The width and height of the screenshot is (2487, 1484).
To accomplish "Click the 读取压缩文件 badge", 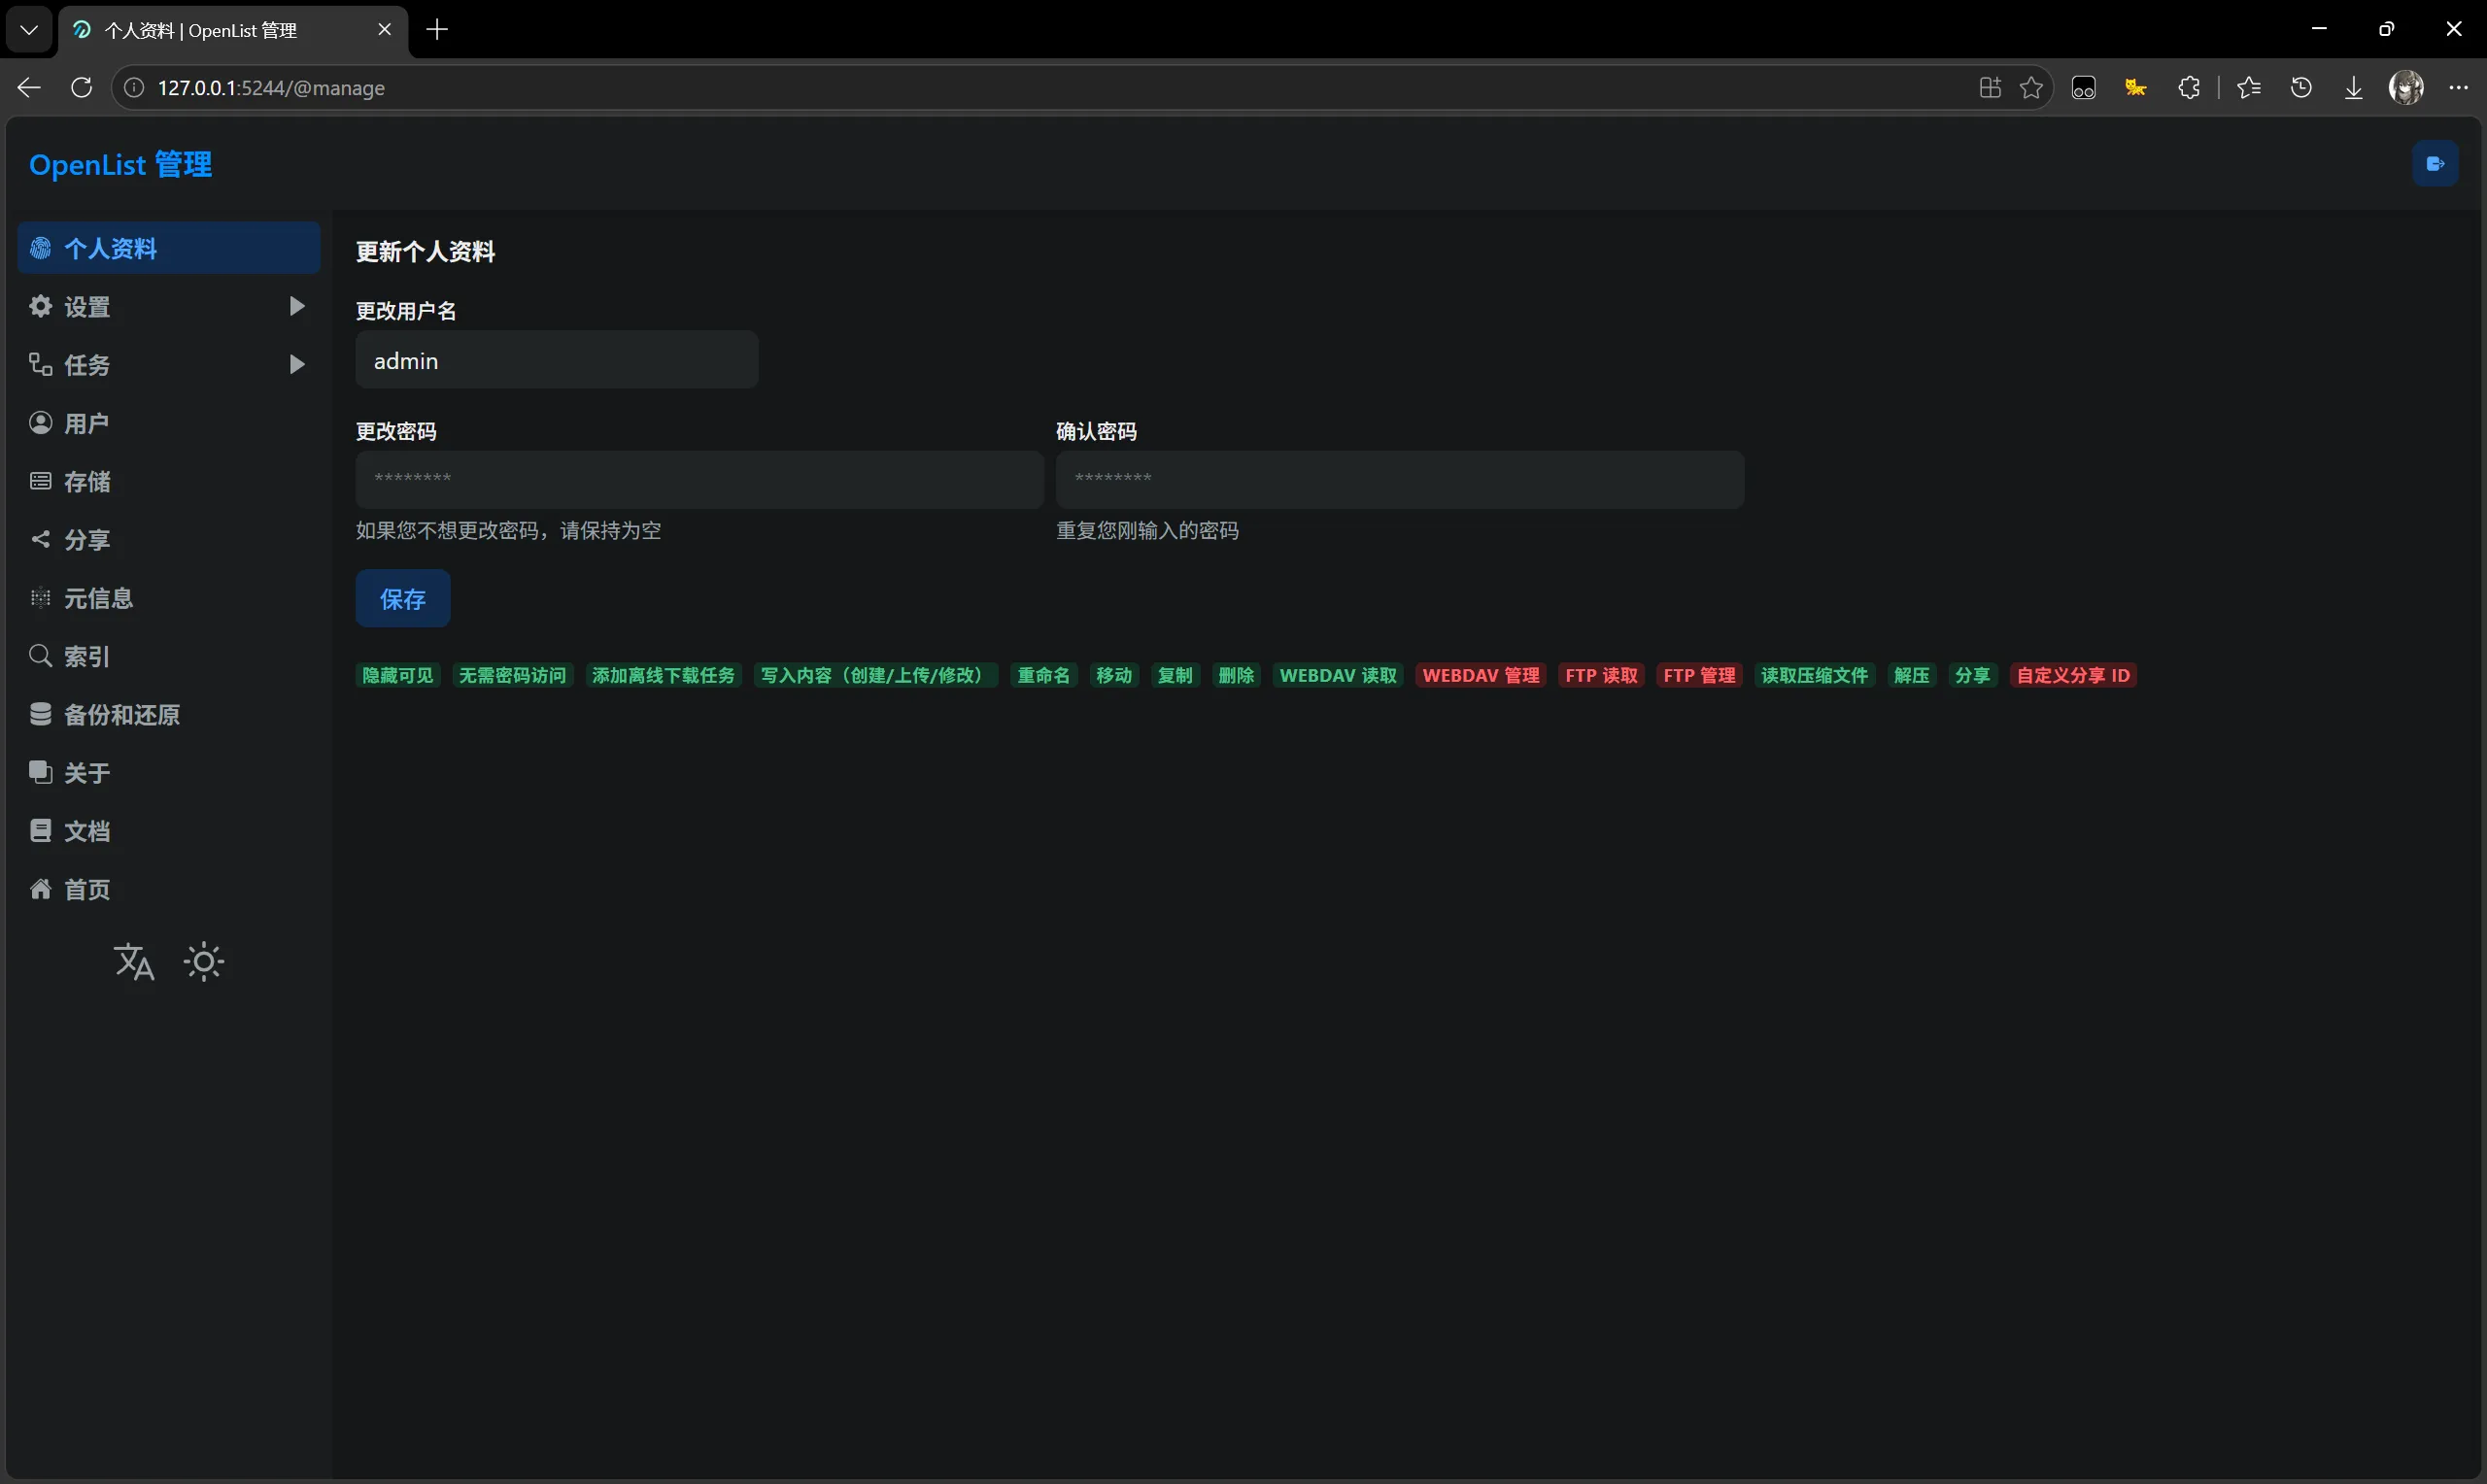I will tap(1815, 676).
